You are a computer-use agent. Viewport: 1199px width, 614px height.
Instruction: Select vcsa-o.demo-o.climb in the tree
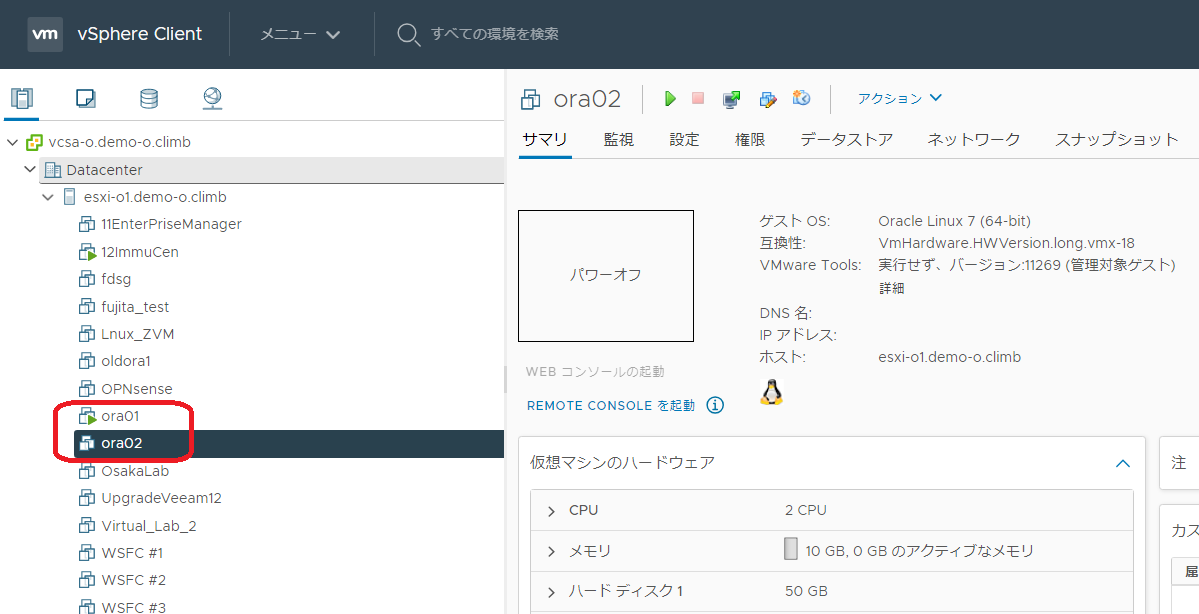pyautogui.click(x=119, y=142)
